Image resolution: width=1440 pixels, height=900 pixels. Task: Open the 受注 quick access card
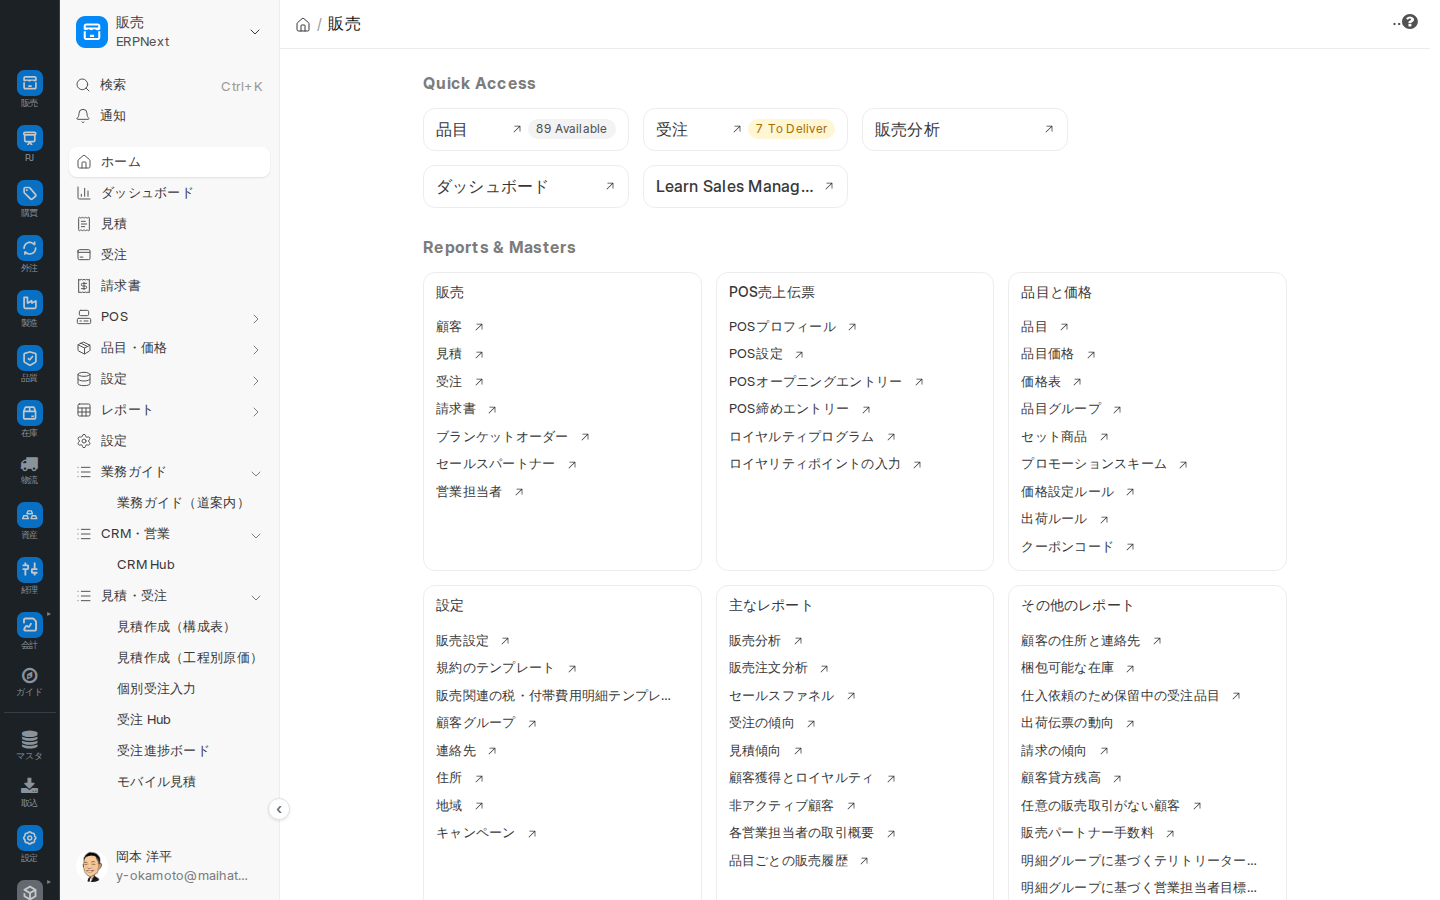[x=745, y=129]
